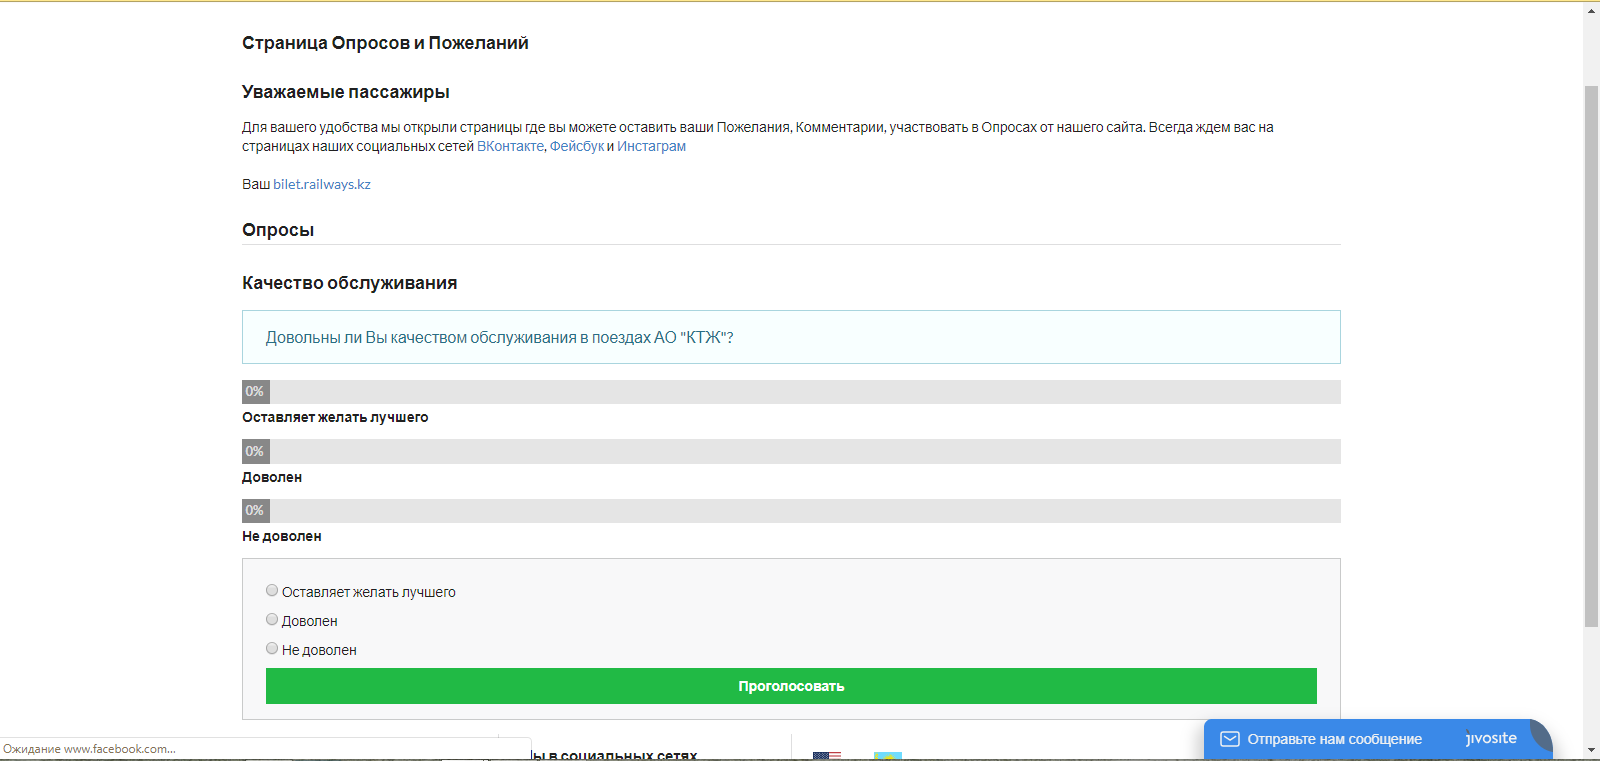Select radio option Оставляет желать лучшего
The width and height of the screenshot is (1600, 761).
point(272,590)
